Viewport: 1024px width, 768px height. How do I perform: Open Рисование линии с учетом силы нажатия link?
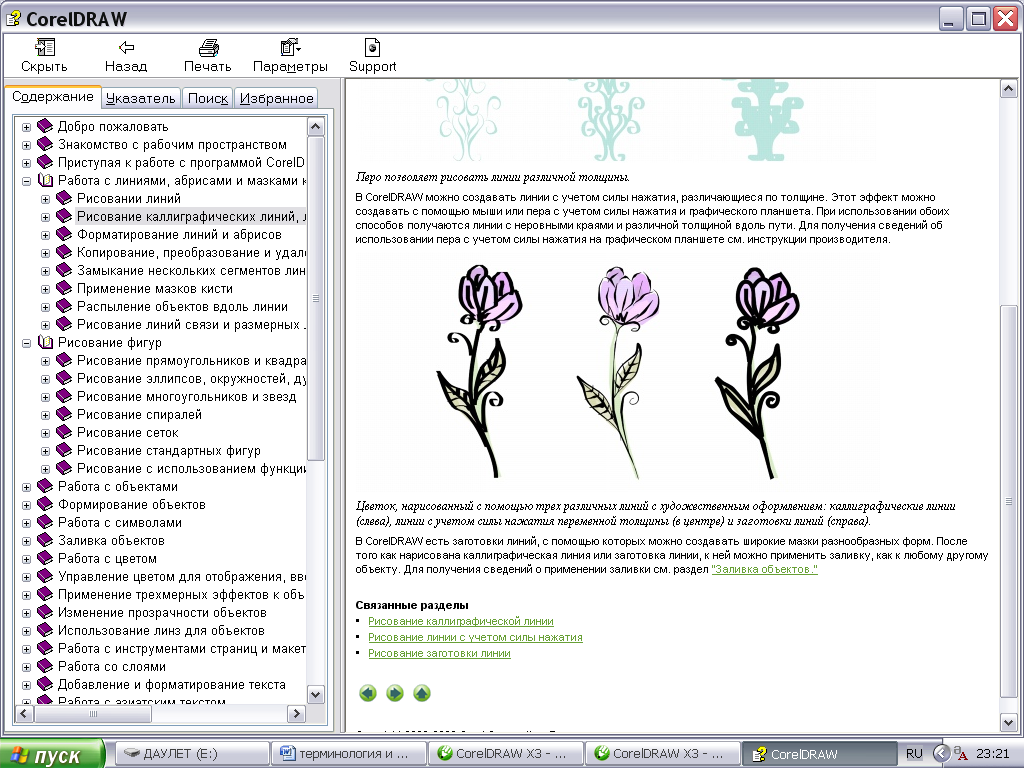point(475,637)
